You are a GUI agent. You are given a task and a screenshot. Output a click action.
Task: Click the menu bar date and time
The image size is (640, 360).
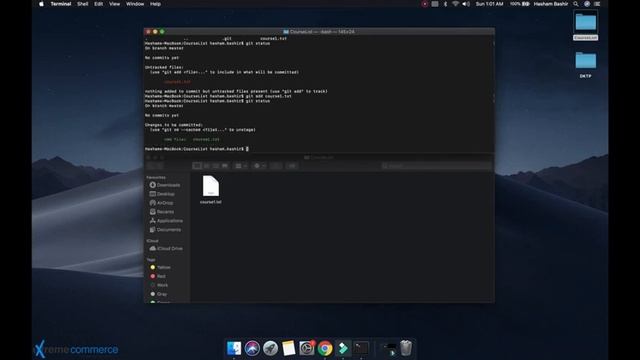(489, 4)
